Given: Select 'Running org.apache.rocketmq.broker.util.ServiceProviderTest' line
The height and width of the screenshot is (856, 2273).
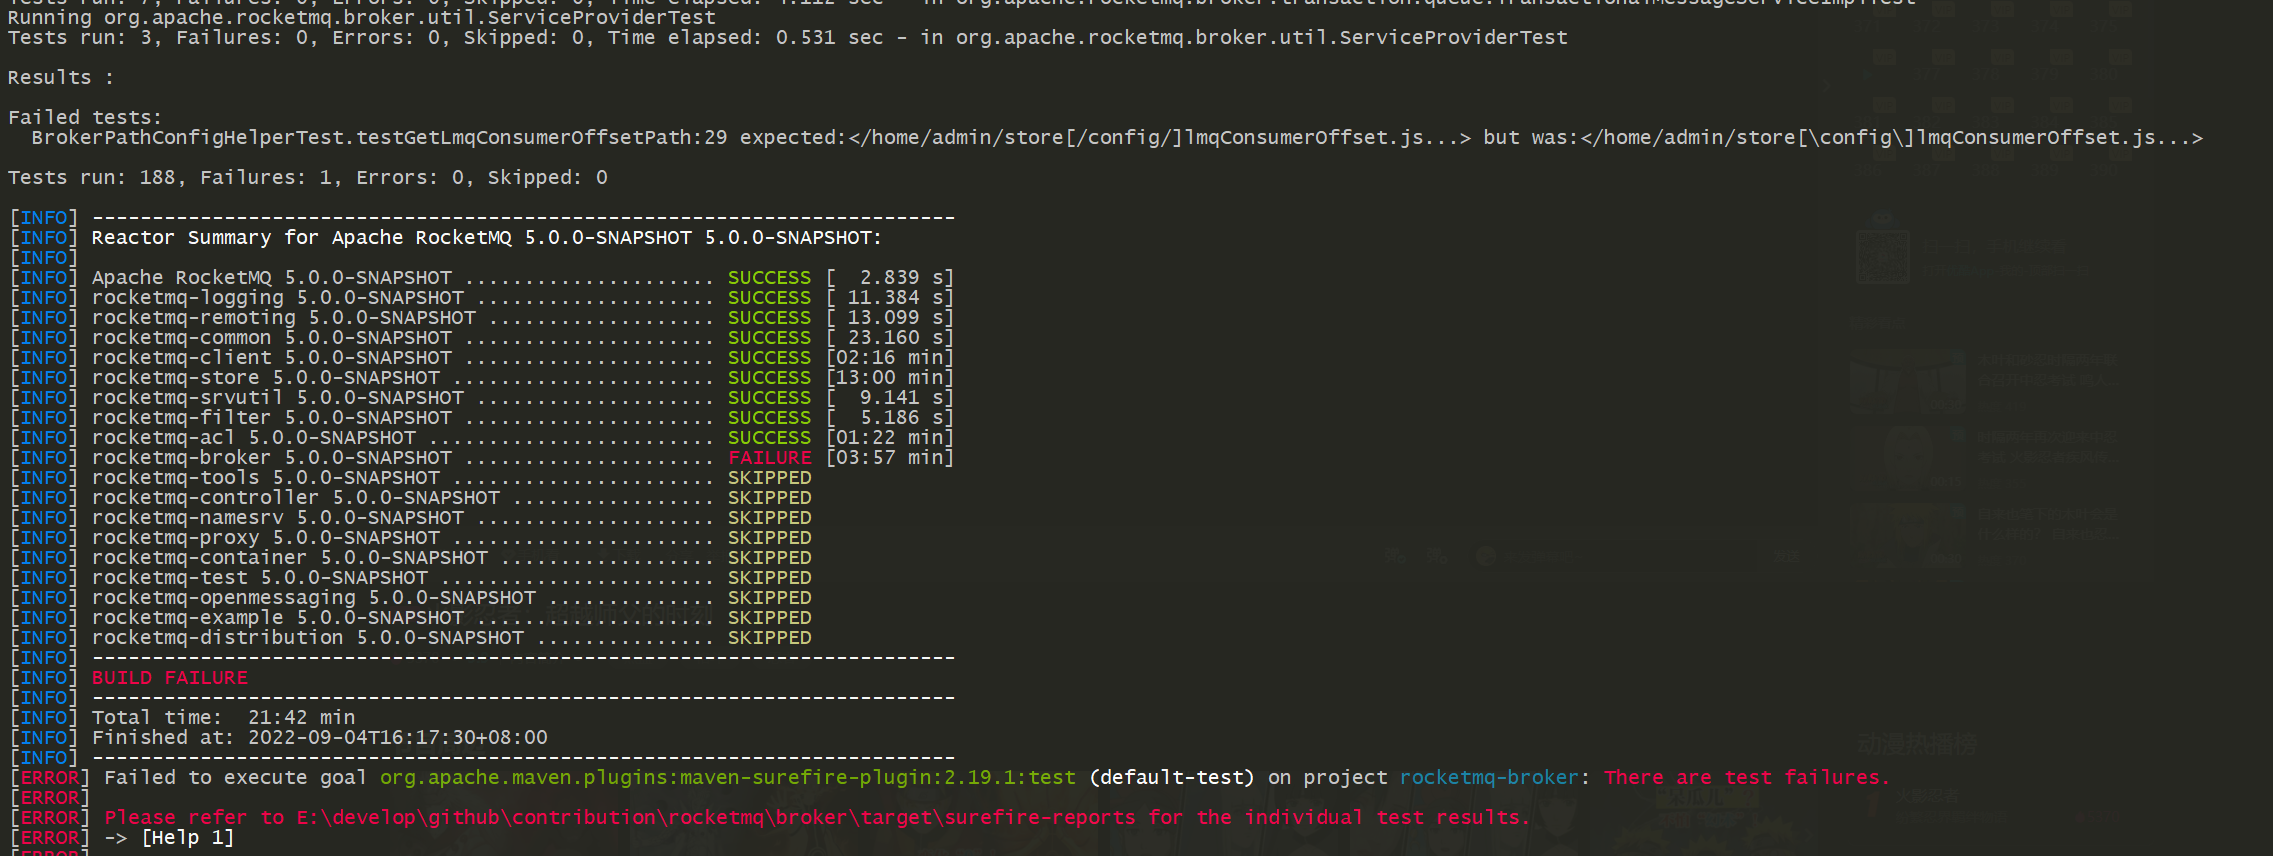Looking at the screenshot, I should (x=362, y=18).
